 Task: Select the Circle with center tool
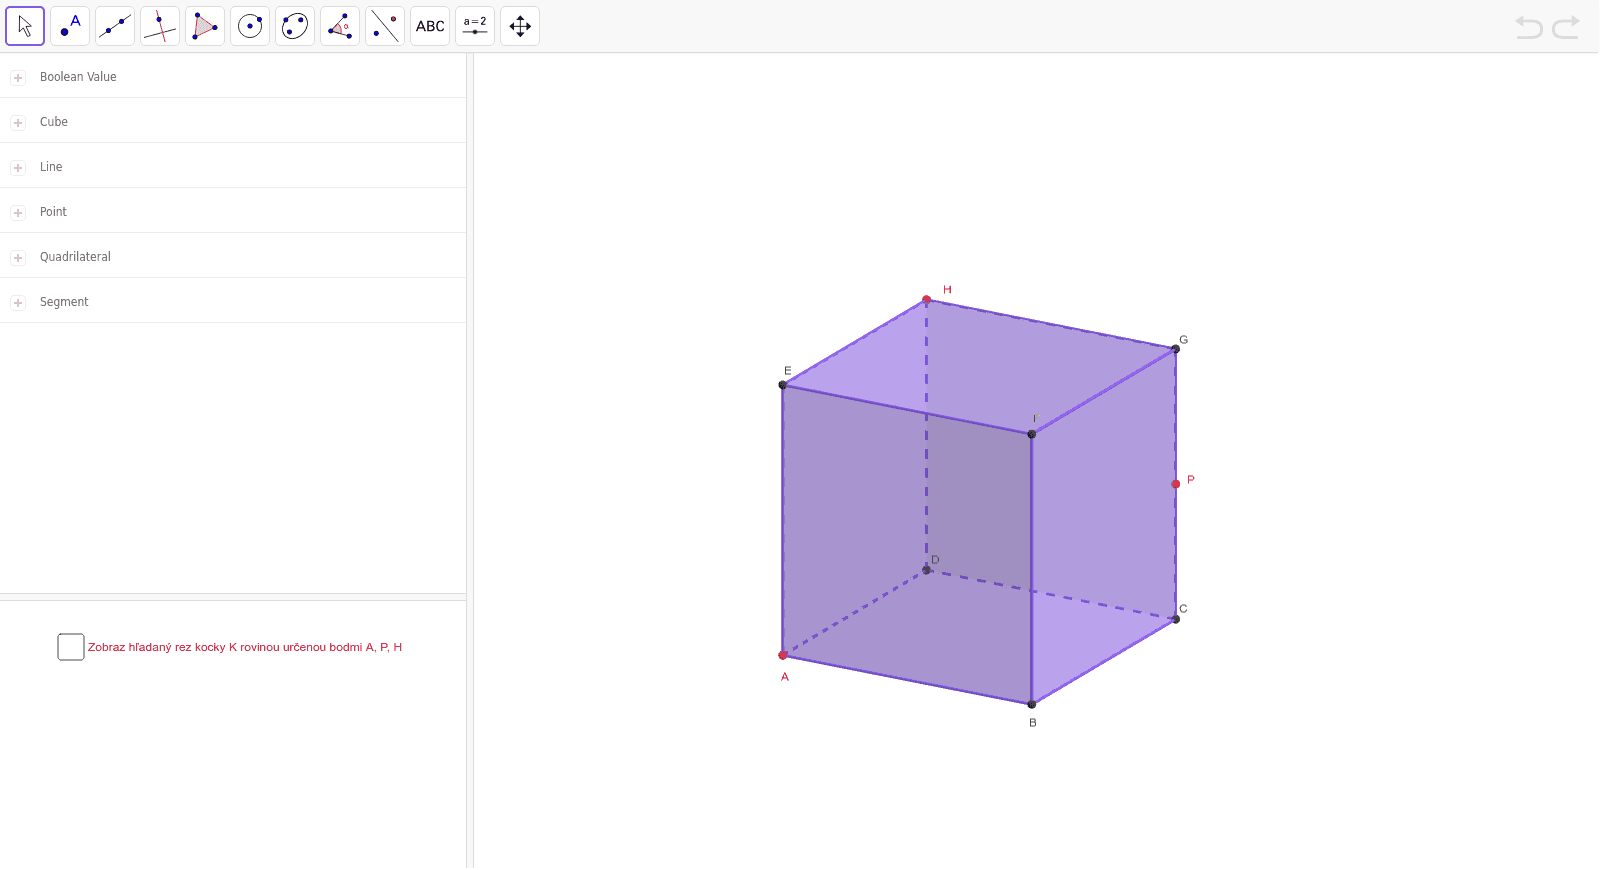250,26
